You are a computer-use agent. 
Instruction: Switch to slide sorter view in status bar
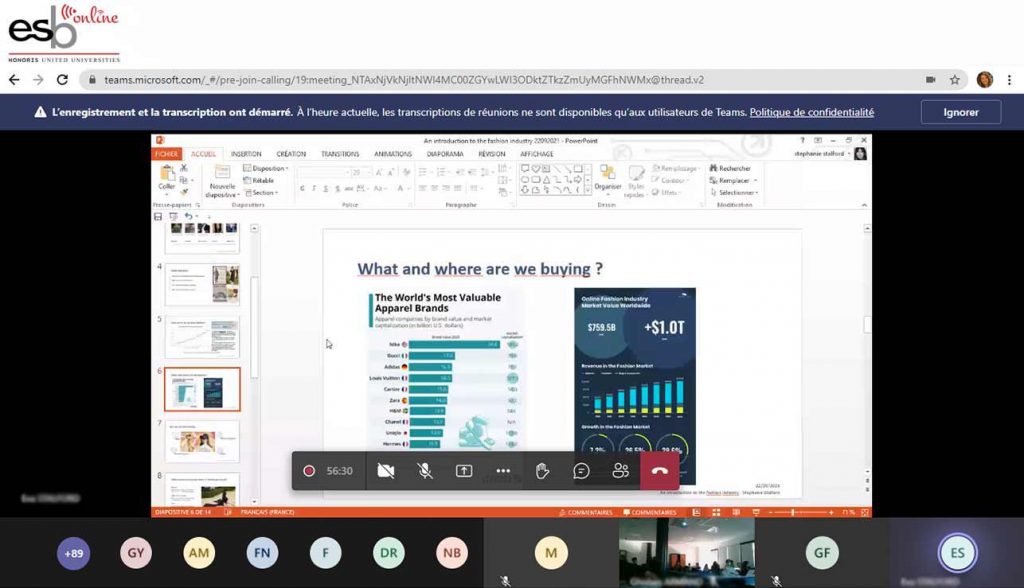(716, 513)
